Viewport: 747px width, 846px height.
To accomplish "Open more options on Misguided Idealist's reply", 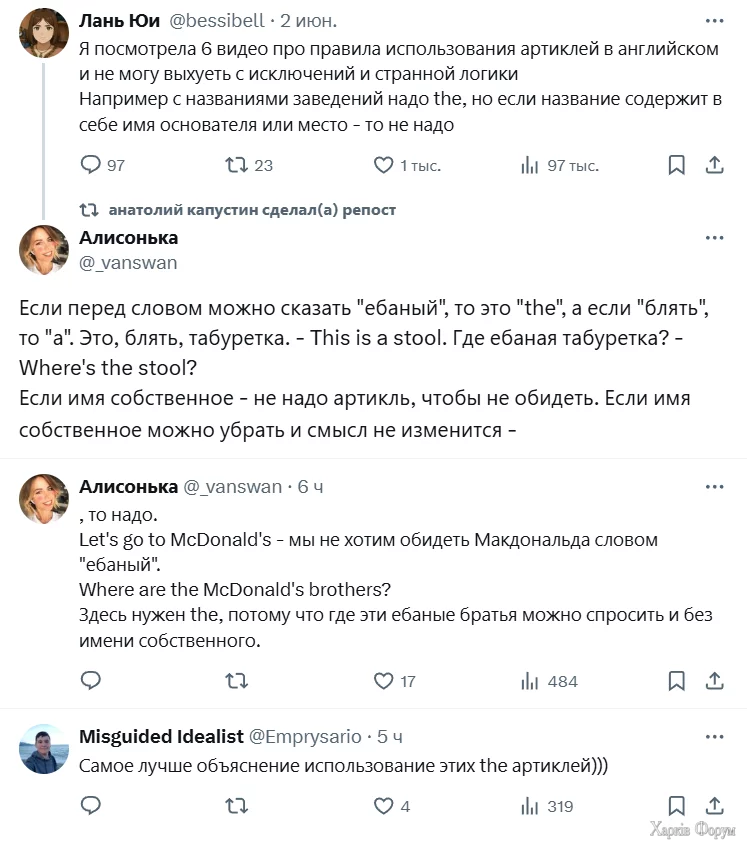I will (x=714, y=736).
